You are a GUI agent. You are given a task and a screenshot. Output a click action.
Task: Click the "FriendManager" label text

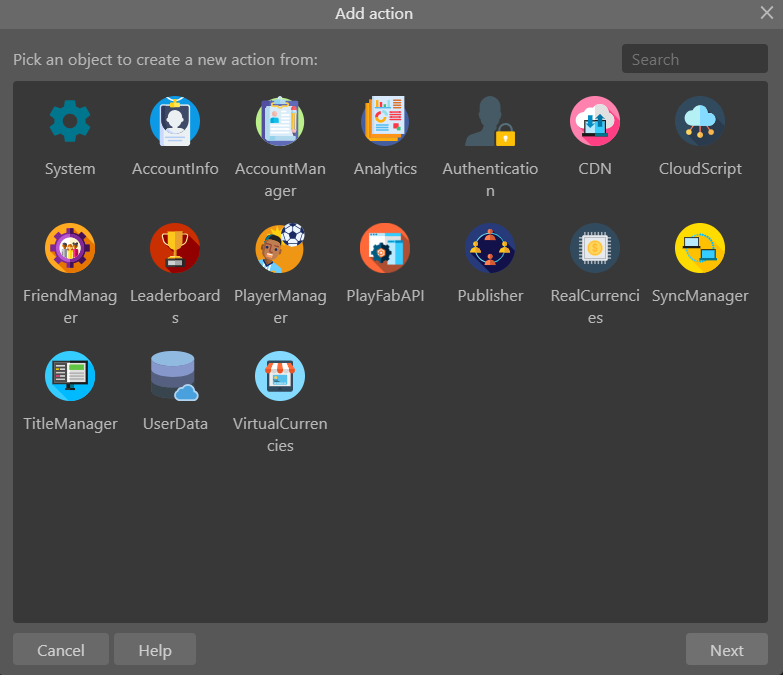(70, 307)
